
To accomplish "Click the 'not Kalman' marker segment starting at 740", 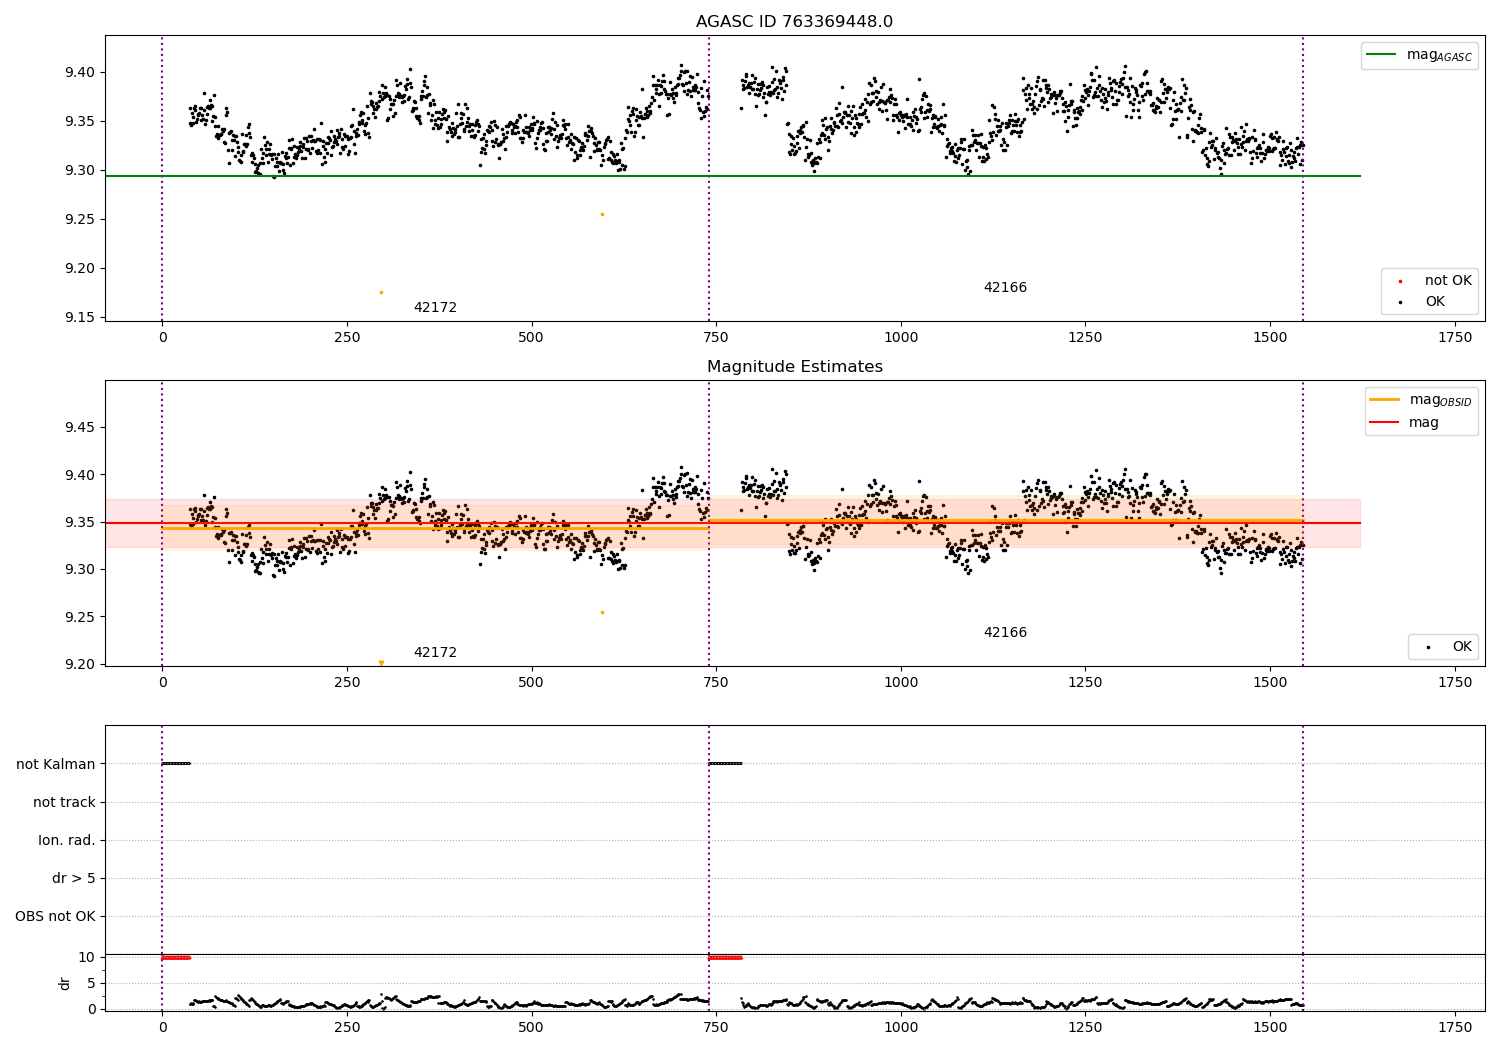I will pos(725,764).
